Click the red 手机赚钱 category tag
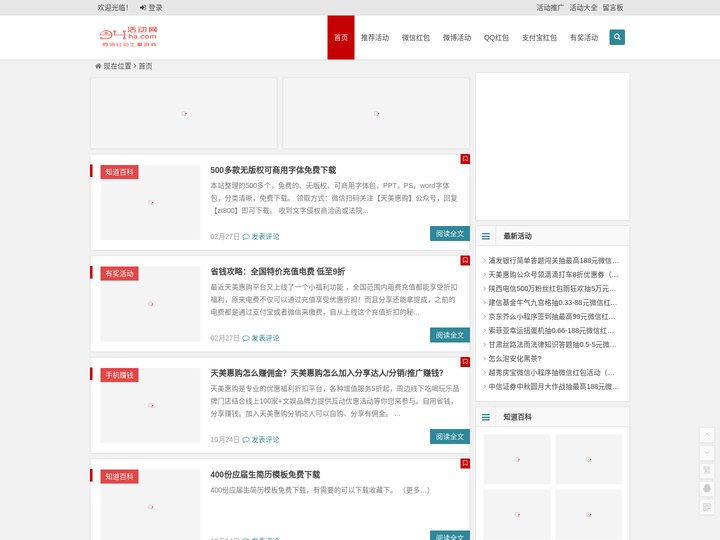The height and width of the screenshot is (540, 720). (x=119, y=375)
